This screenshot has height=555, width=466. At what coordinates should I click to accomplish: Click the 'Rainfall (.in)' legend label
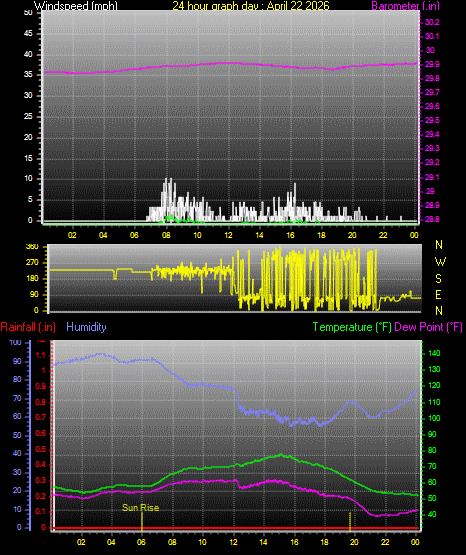point(28,327)
